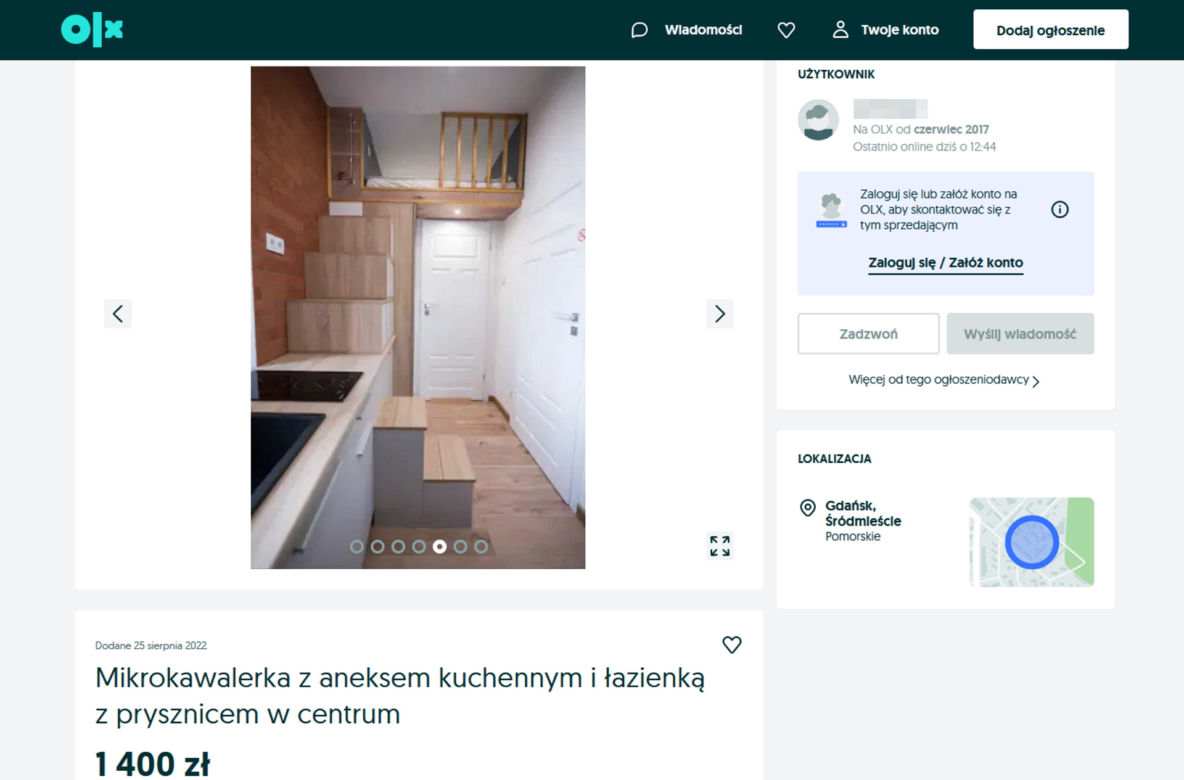The image size is (1184, 780).
Task: Select sixth gallery dot
Action: (x=460, y=546)
